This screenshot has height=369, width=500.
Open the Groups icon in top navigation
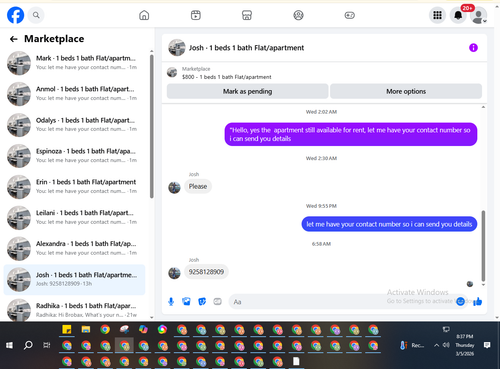(x=298, y=15)
